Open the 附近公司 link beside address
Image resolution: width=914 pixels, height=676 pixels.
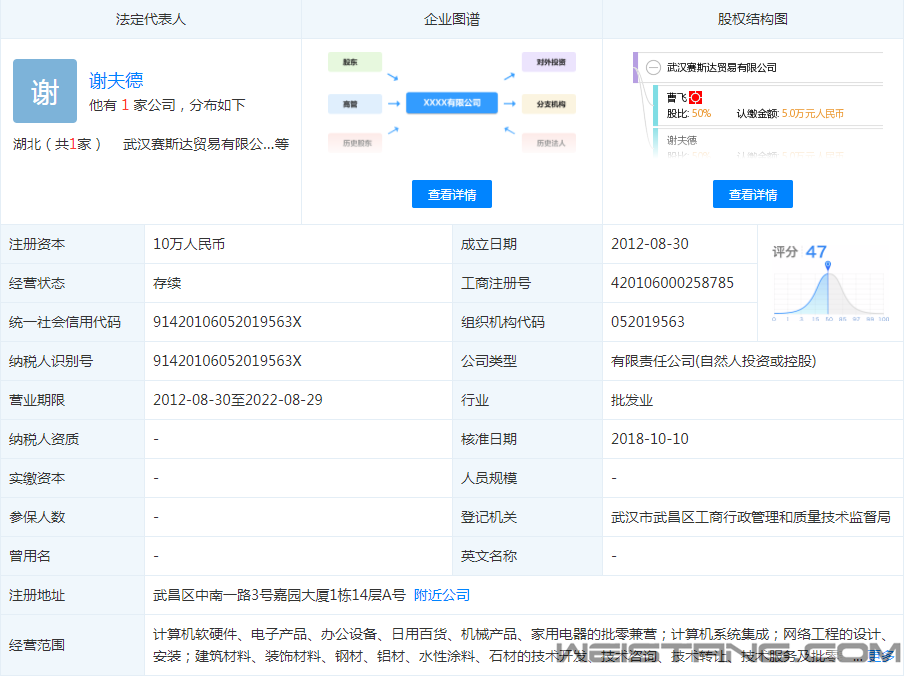(x=442, y=595)
